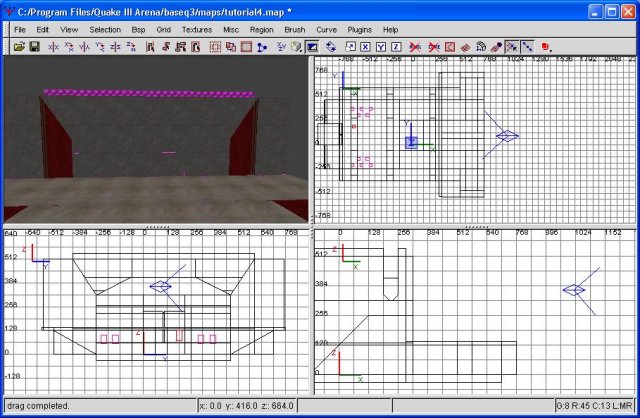Viewport: 640px width, 418px height.
Task: Click the camera marker in the XZ view
Action: pyautogui.click(x=574, y=290)
